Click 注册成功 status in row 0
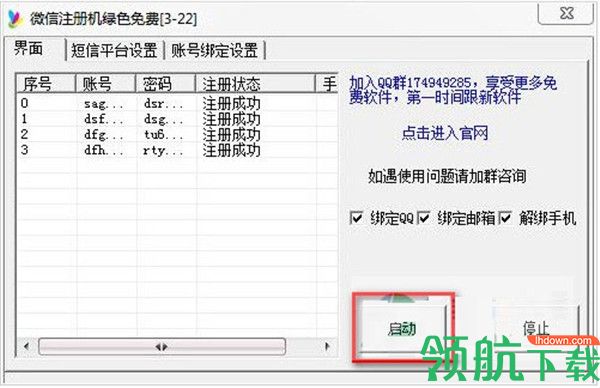 coord(232,104)
